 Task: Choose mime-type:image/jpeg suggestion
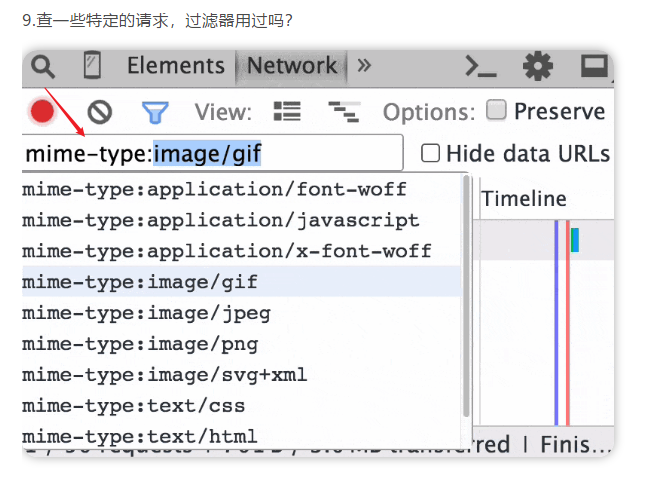click(241, 313)
